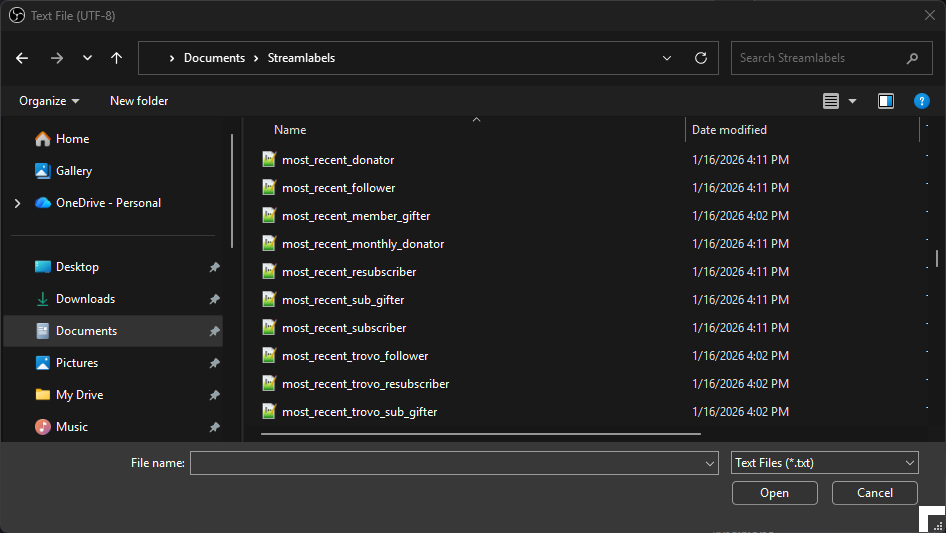Image resolution: width=946 pixels, height=533 pixels.
Task: Go up one folder level
Action: [116, 58]
